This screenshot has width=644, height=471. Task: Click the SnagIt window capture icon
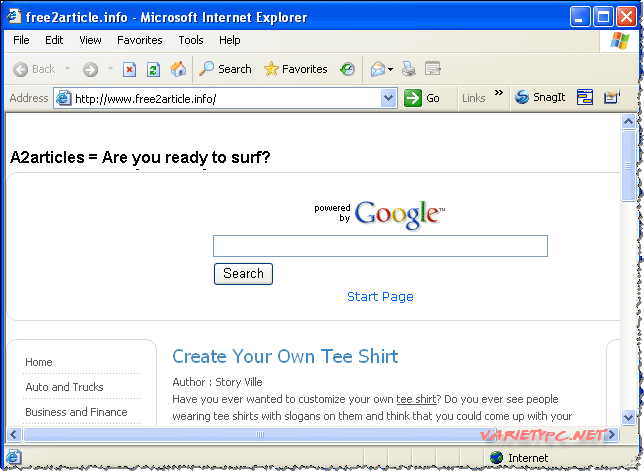pyautogui.click(x=584, y=97)
